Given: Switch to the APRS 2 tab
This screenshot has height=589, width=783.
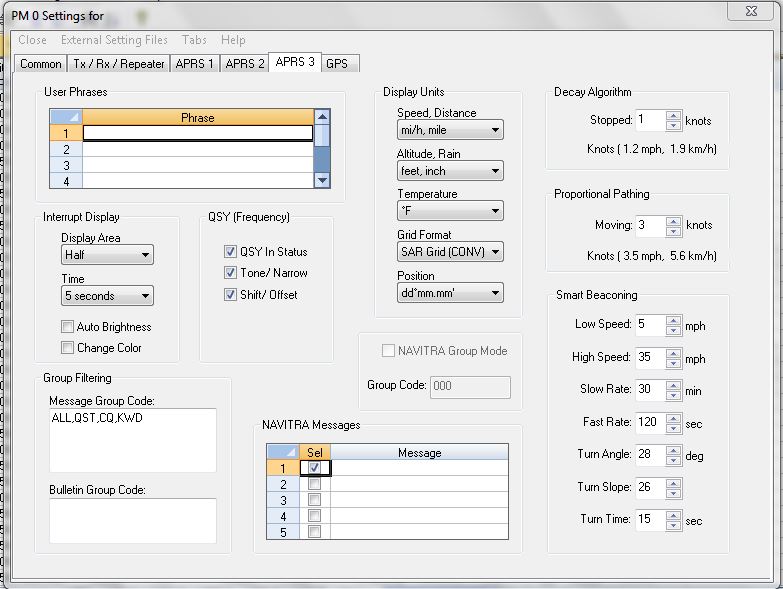Looking at the screenshot, I should pos(245,63).
